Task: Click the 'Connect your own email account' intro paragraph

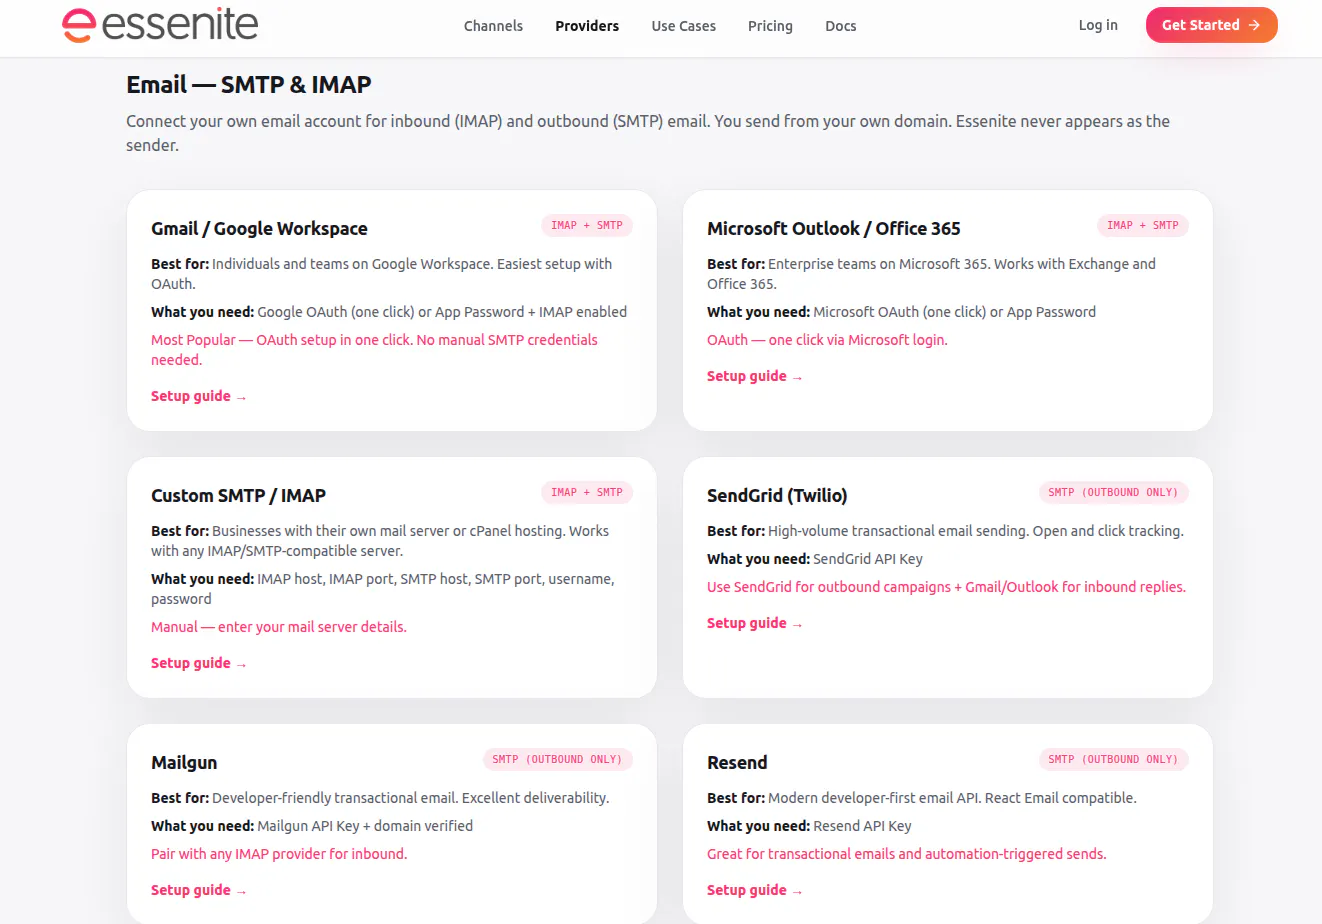Action: (648, 133)
